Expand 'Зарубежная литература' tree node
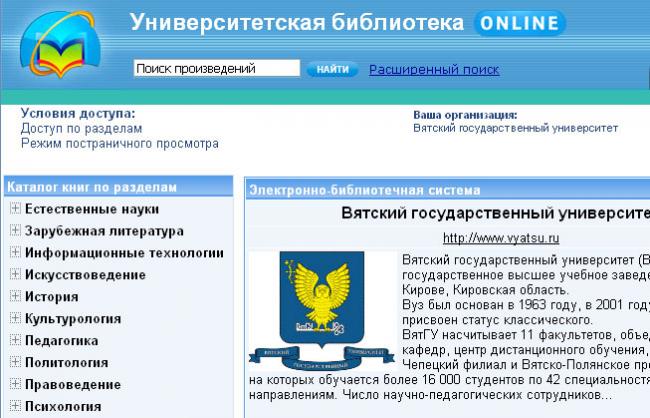The height and width of the screenshot is (418, 650). click(15, 231)
